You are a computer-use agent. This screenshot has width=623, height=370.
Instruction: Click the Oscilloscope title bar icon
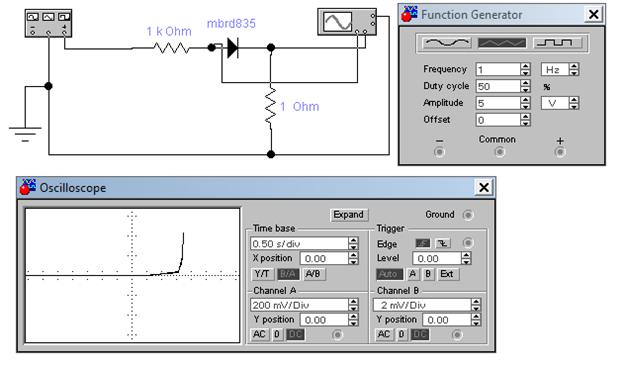pyautogui.click(x=27, y=187)
